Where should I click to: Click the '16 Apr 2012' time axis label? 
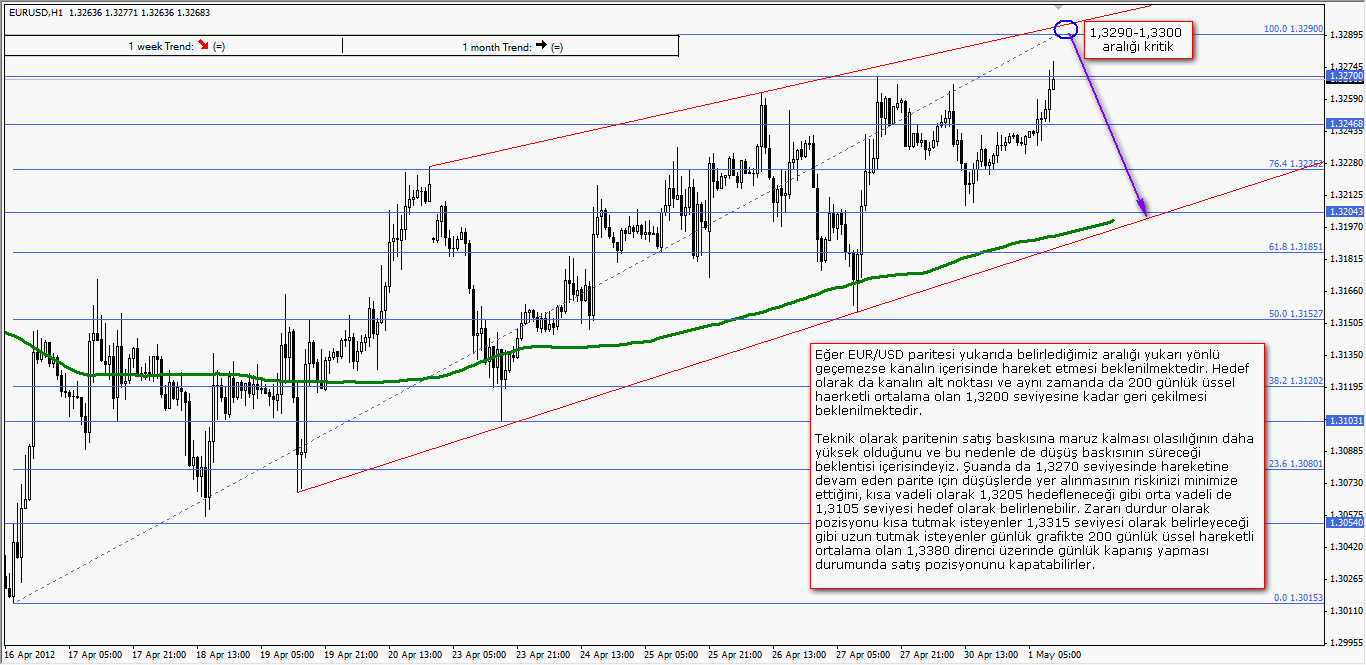29,655
